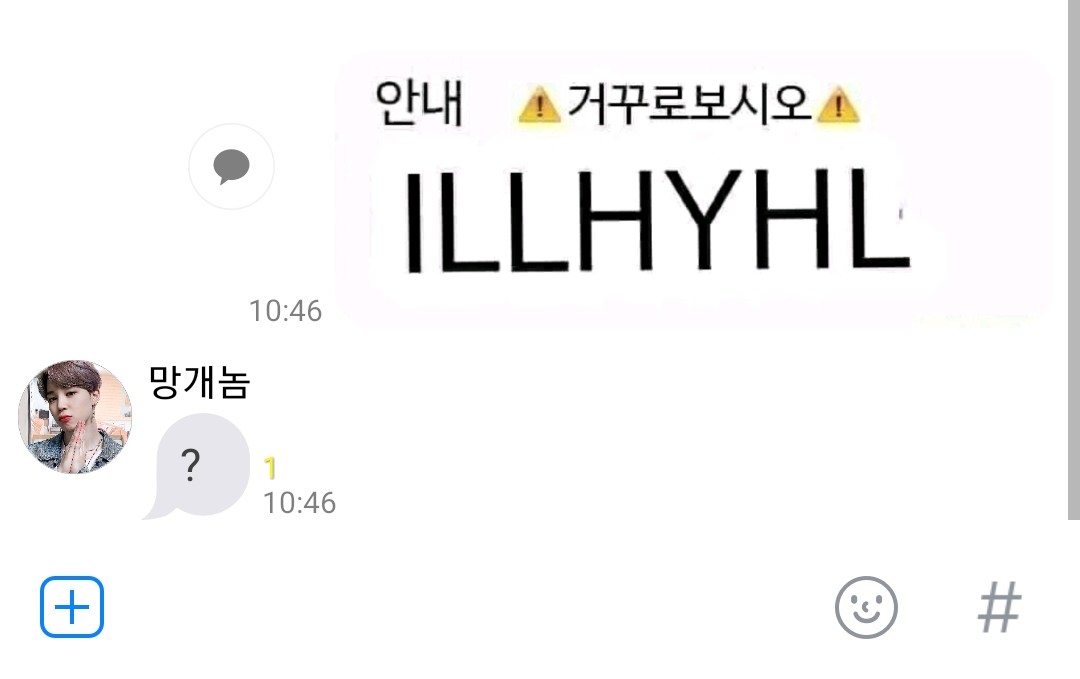Click the left warning sign emoji
Viewport: 1080px width, 679px height.
coord(539,105)
